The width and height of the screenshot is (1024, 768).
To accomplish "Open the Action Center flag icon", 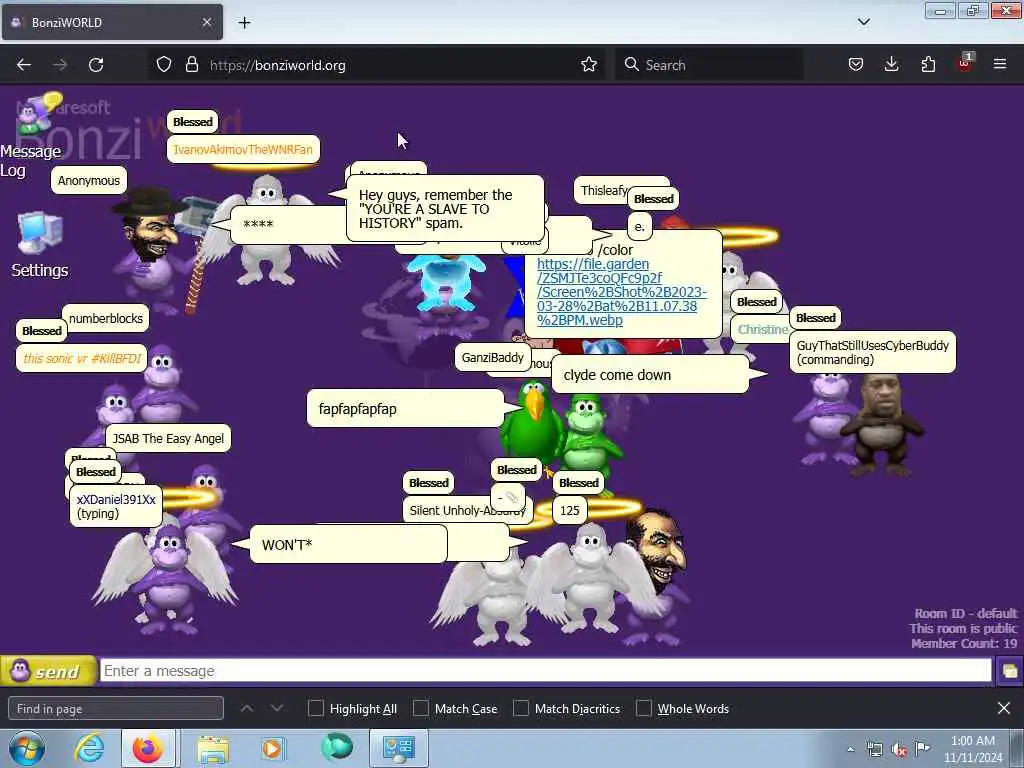I will 922,748.
